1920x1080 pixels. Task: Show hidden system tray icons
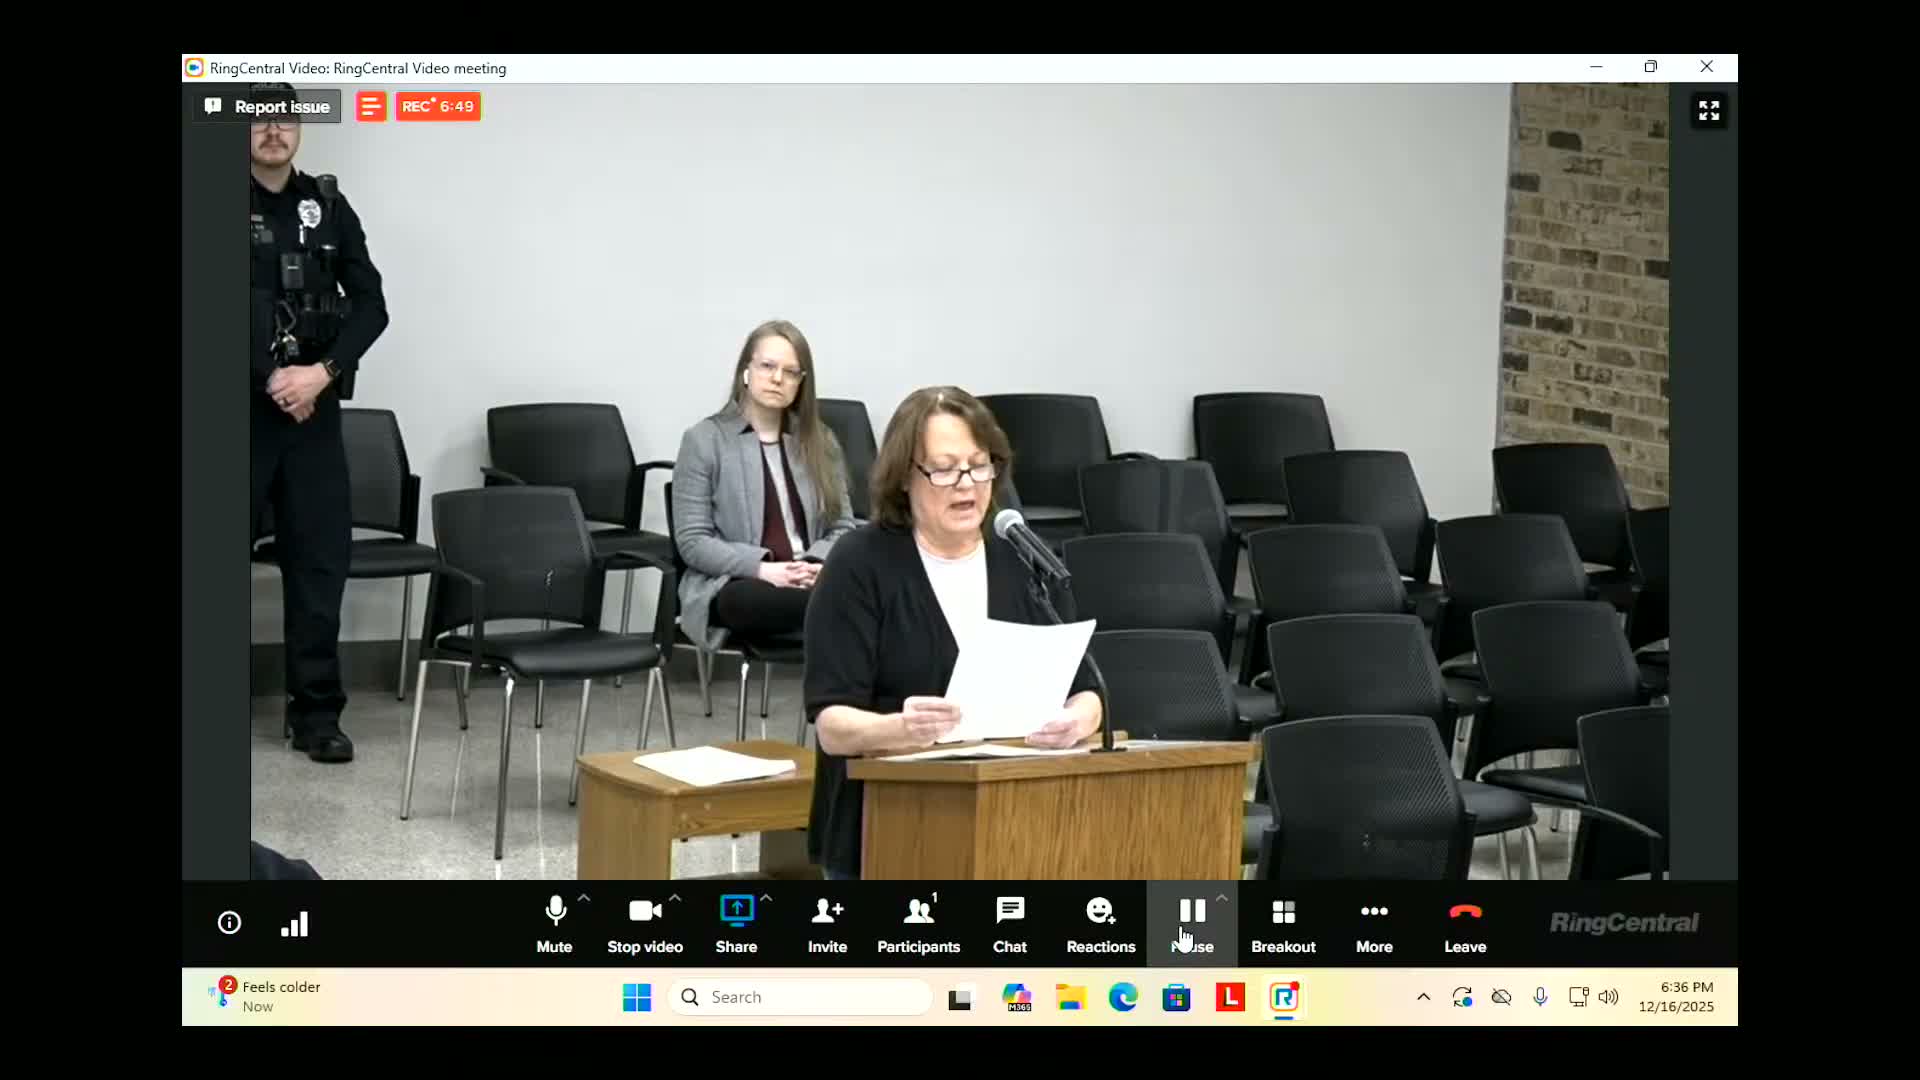(x=1424, y=996)
